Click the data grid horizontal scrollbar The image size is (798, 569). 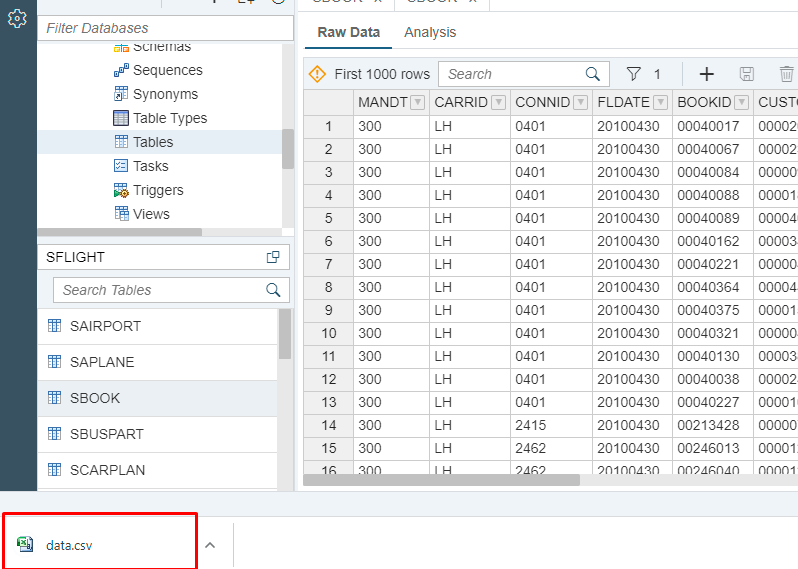441,480
